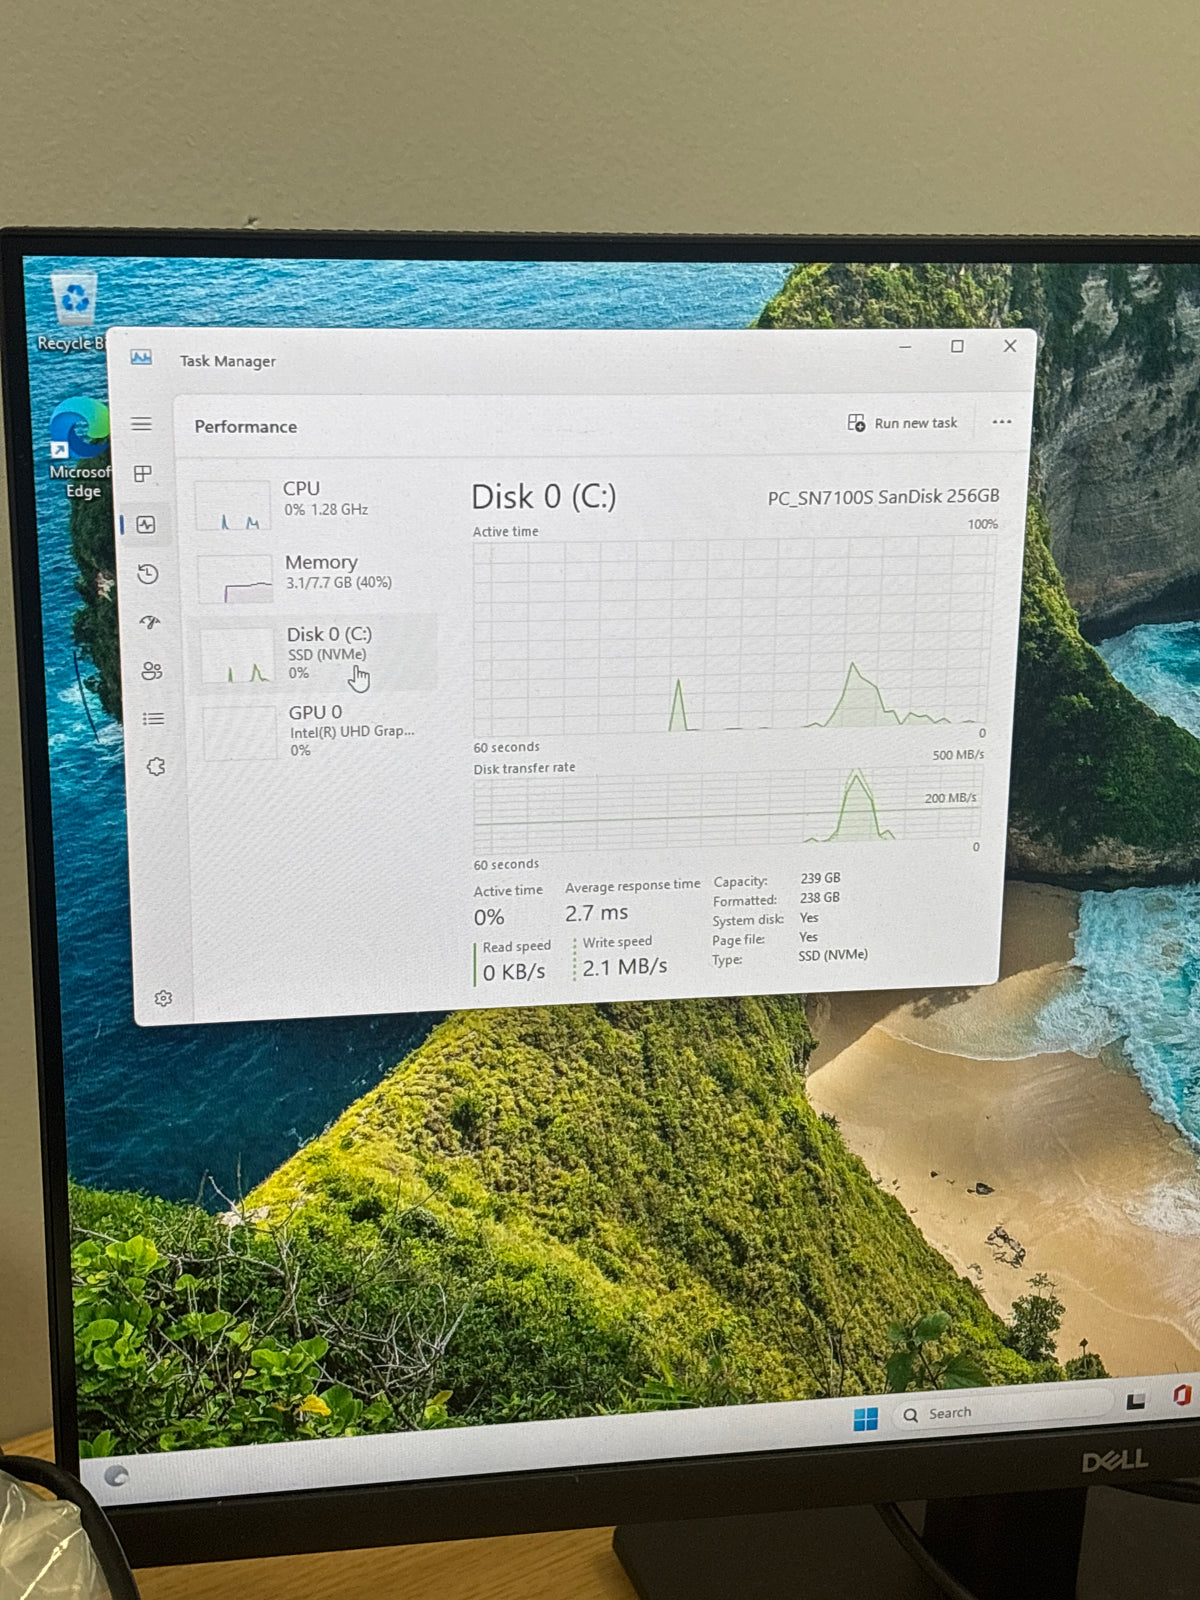Minimize the Task Manager window

[x=905, y=347]
